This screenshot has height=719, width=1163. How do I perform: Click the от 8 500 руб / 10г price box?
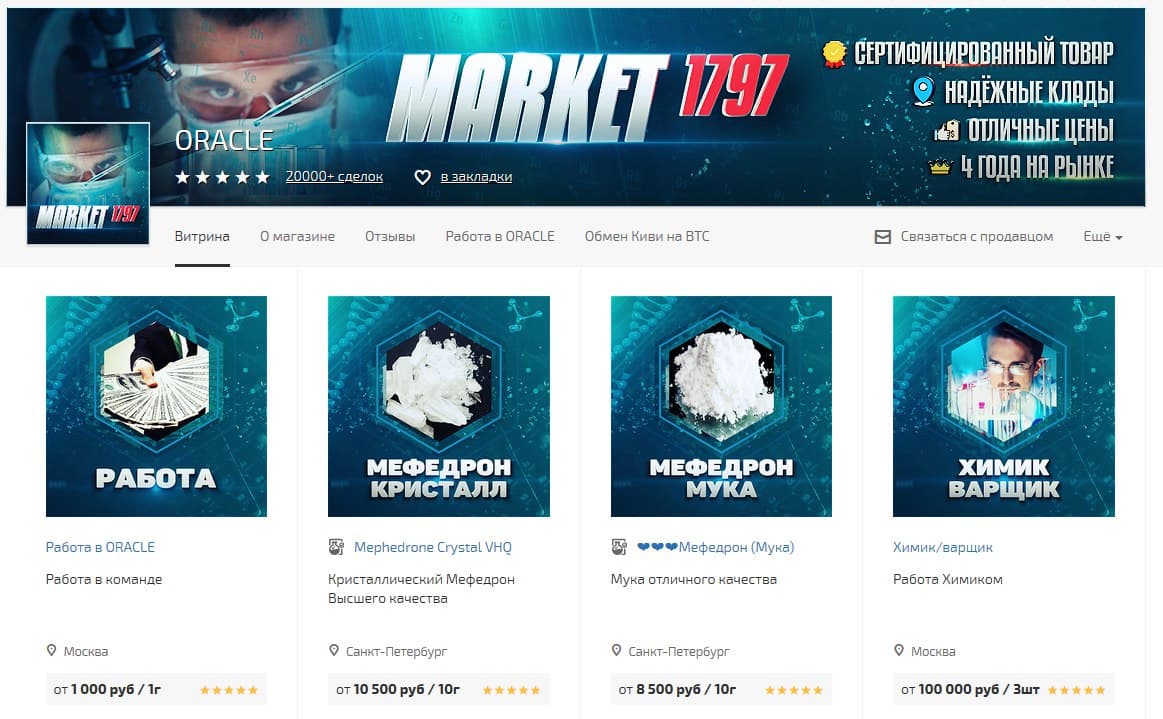tap(721, 689)
